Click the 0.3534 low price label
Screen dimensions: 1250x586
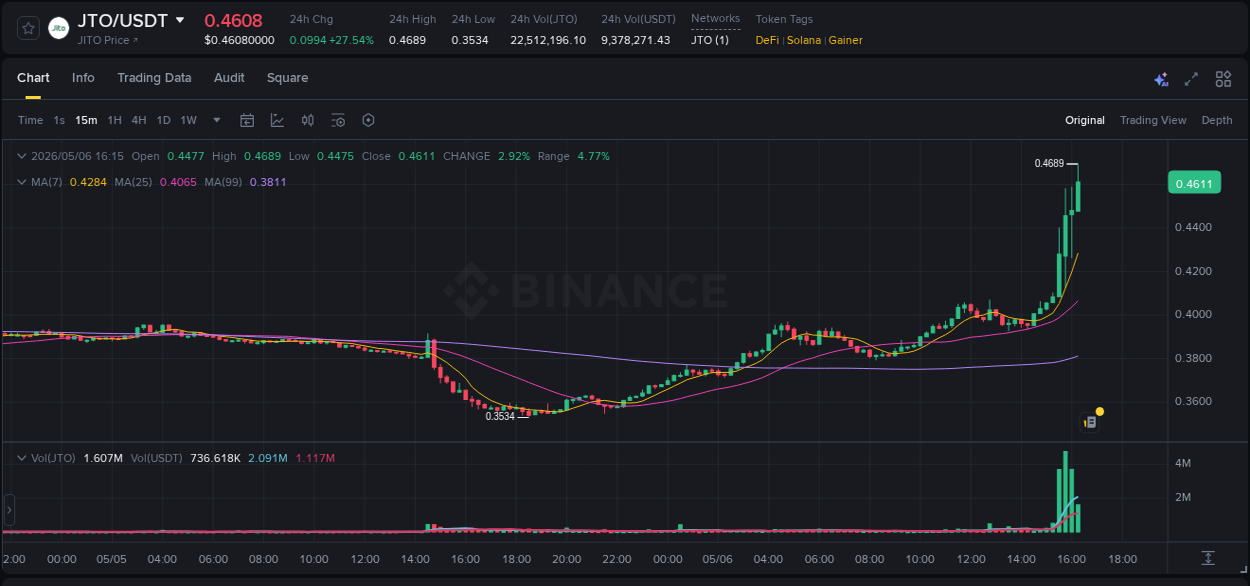point(500,416)
